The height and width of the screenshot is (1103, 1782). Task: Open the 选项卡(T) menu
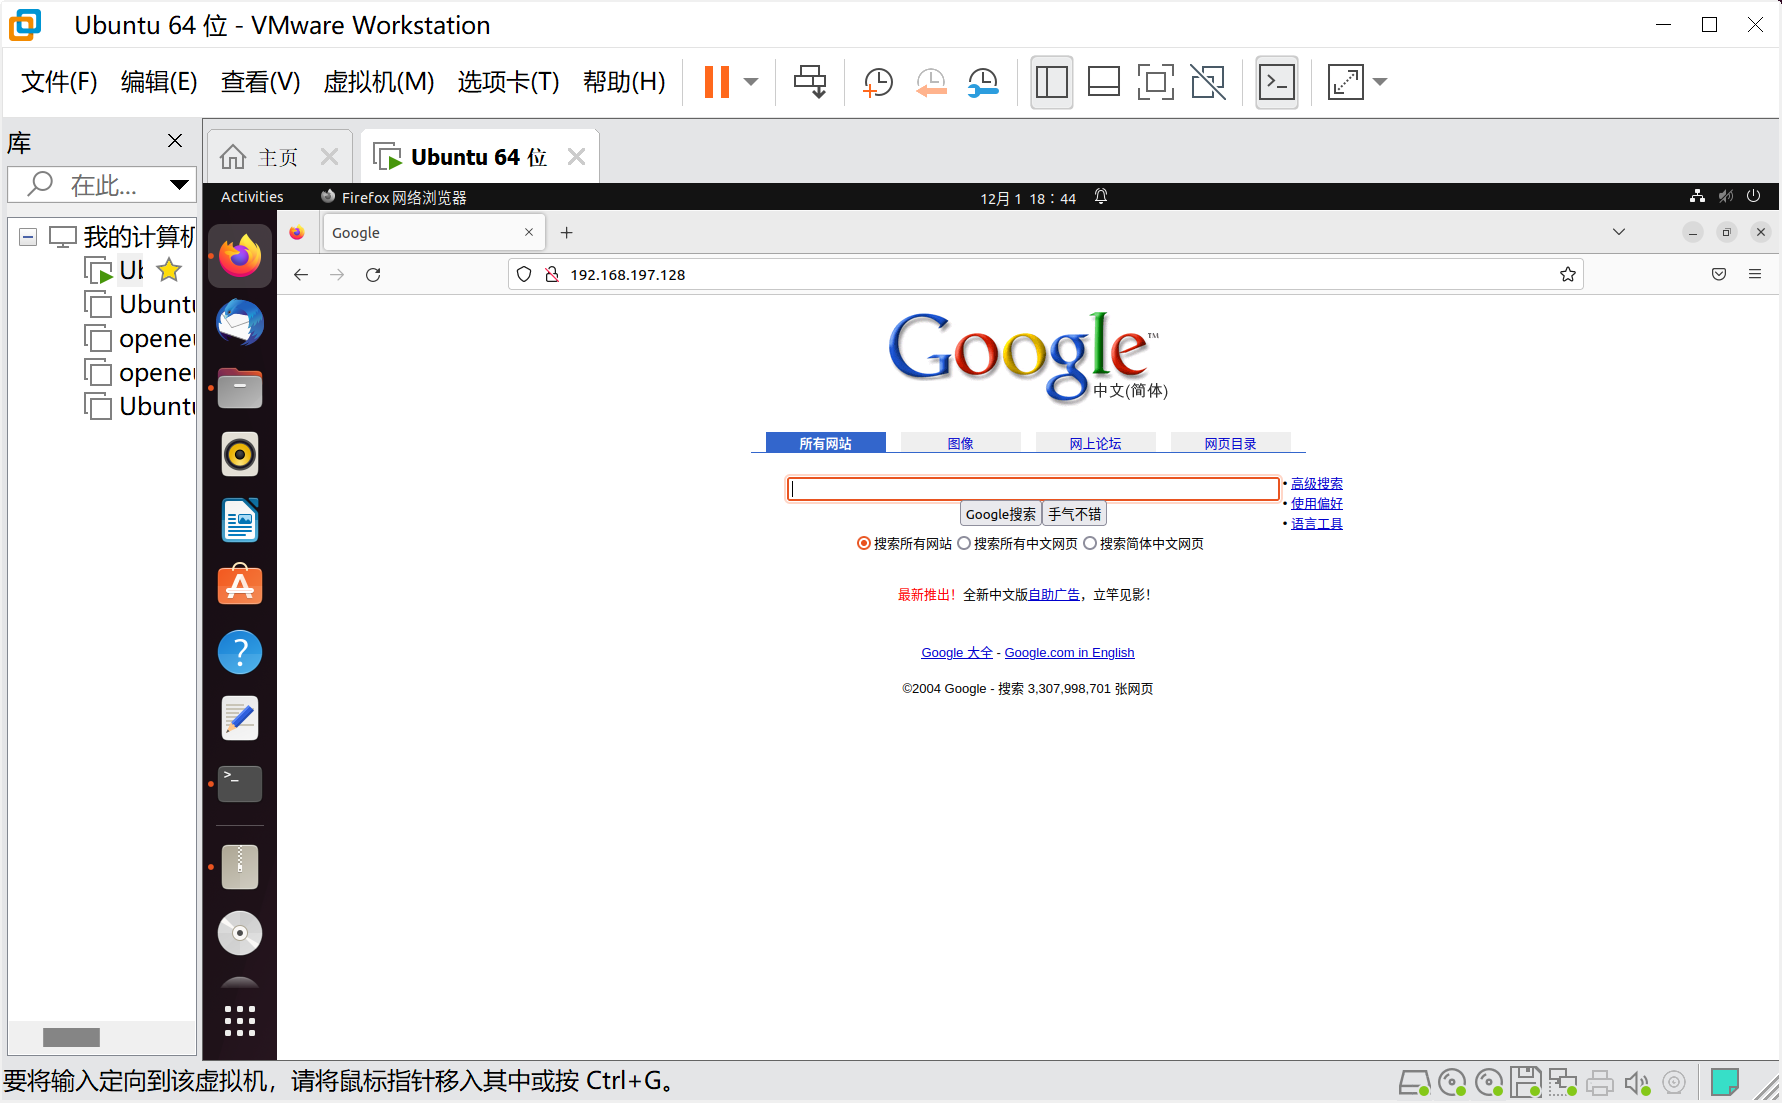pos(508,82)
